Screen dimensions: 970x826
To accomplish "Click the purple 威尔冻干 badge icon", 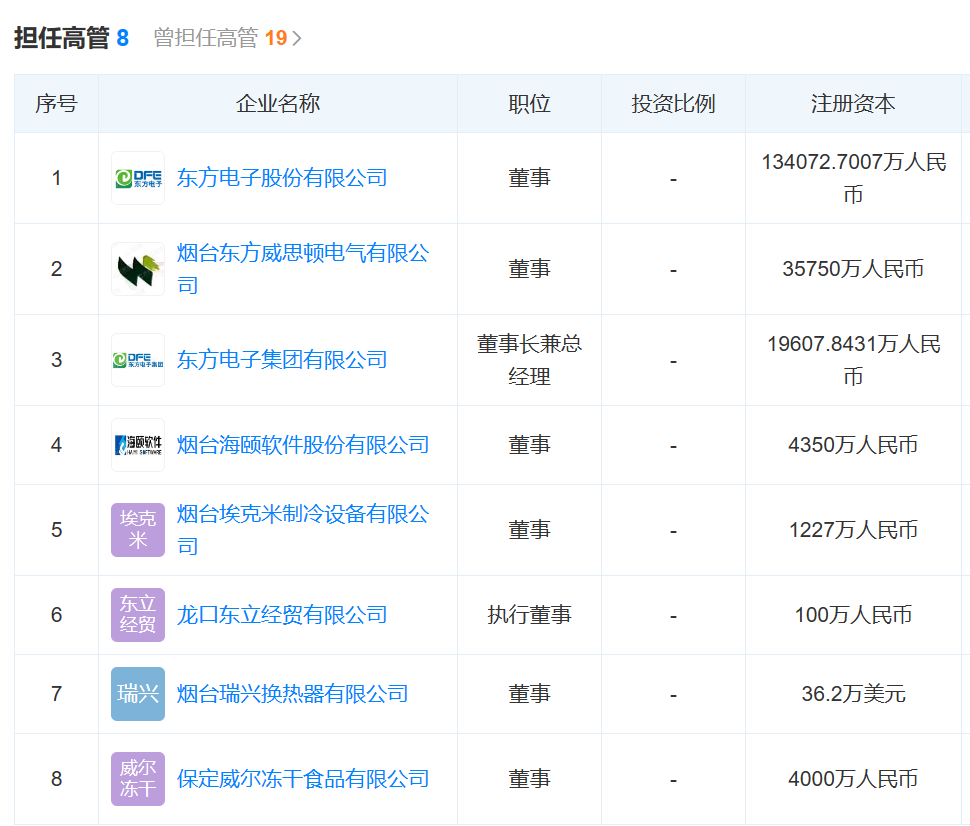I will (138, 778).
